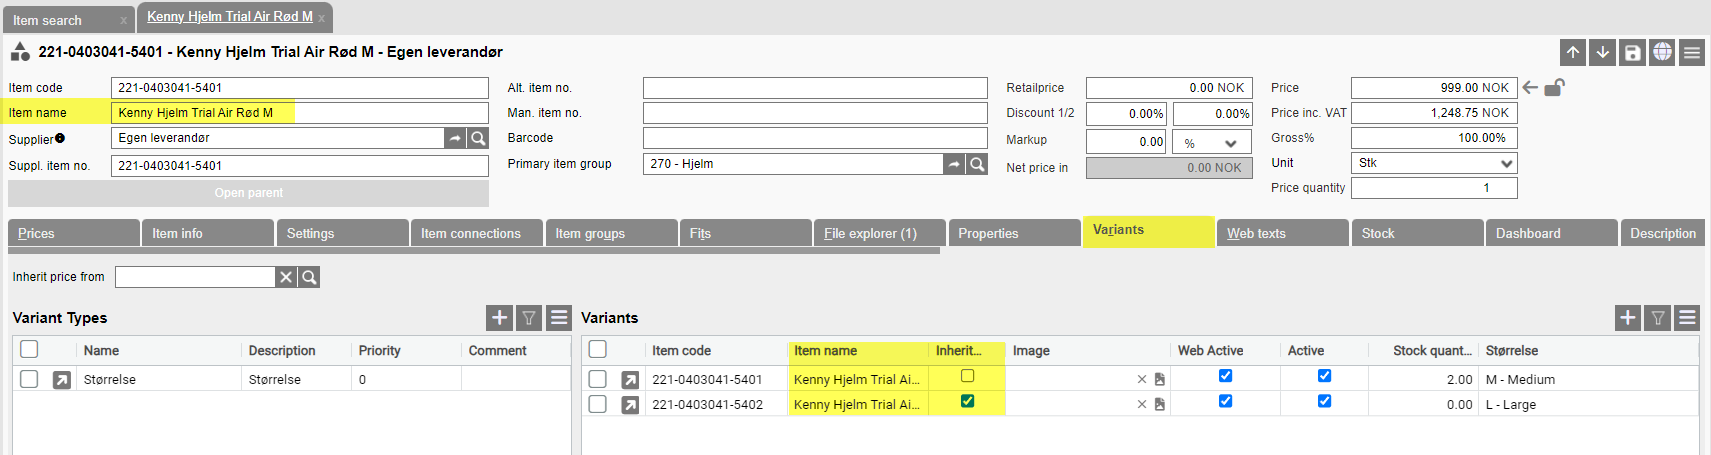1711x455 pixels.
Task: Open the Item groups tab
Action: [x=611, y=233]
